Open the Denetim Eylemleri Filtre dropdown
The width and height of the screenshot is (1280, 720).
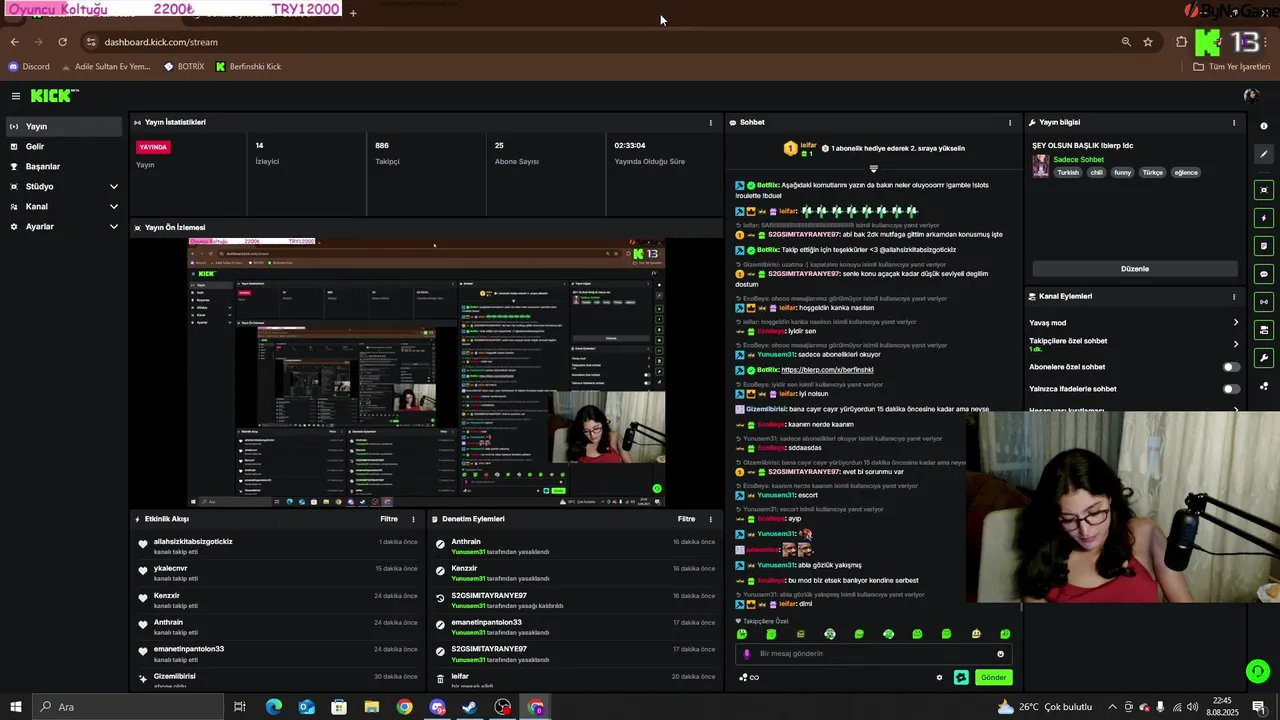686,520
